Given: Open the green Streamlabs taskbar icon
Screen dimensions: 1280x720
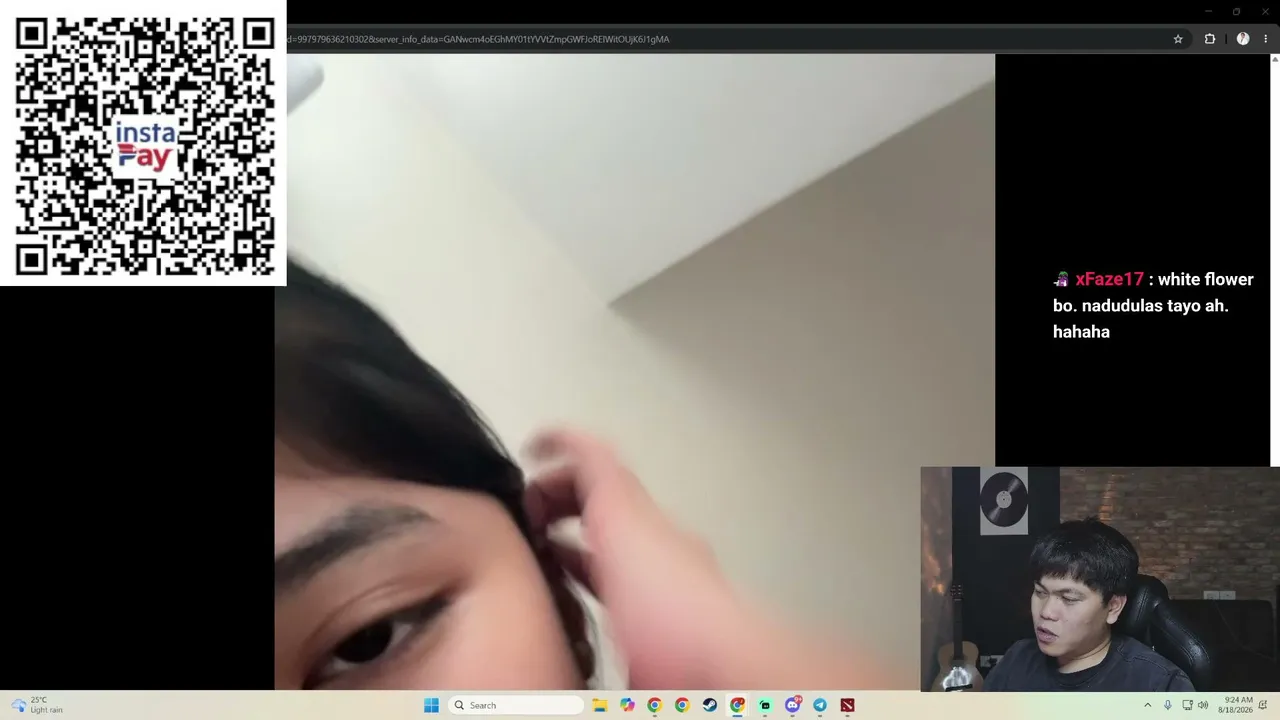Looking at the screenshot, I should (765, 705).
